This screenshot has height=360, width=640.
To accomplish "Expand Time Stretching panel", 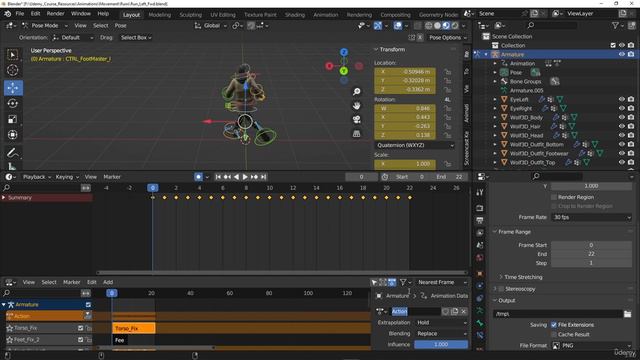I will point(522,277).
